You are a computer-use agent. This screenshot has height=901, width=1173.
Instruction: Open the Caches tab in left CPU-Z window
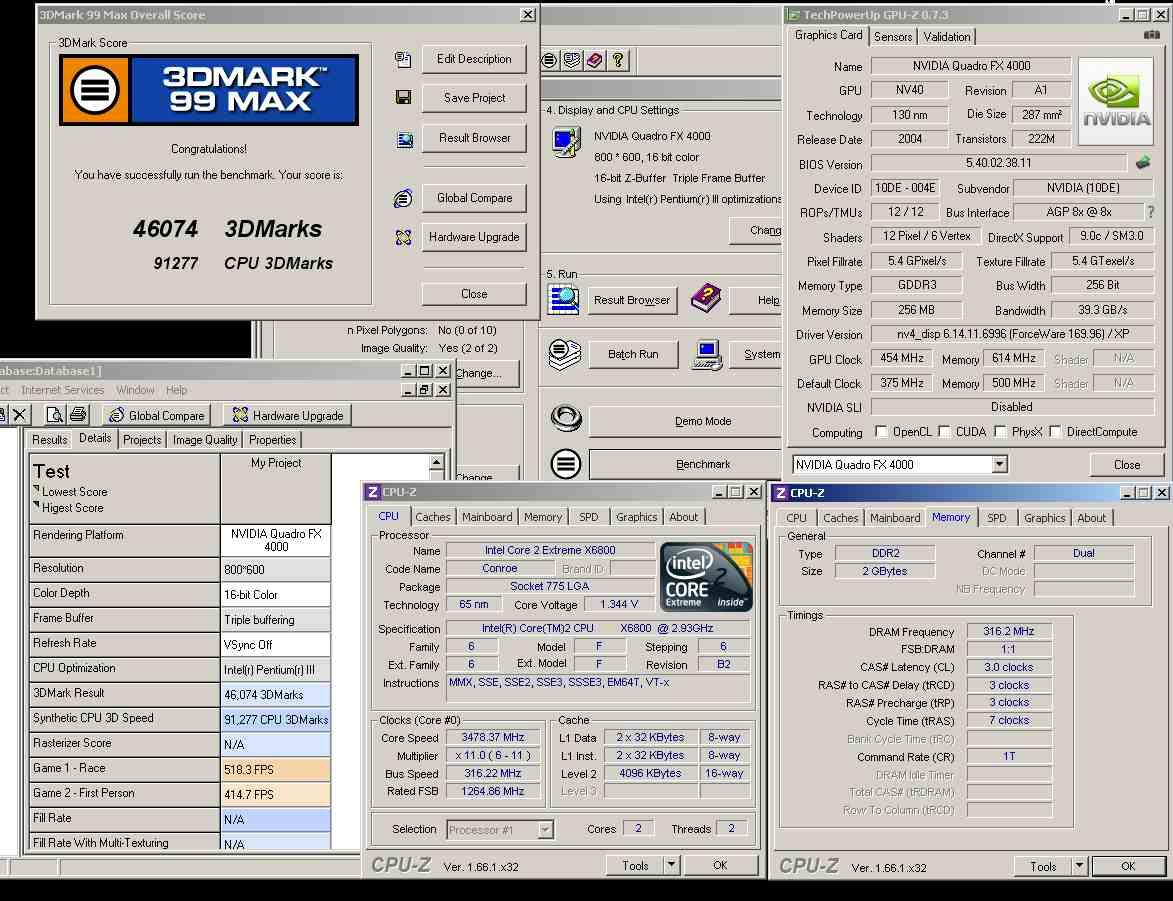[x=433, y=517]
